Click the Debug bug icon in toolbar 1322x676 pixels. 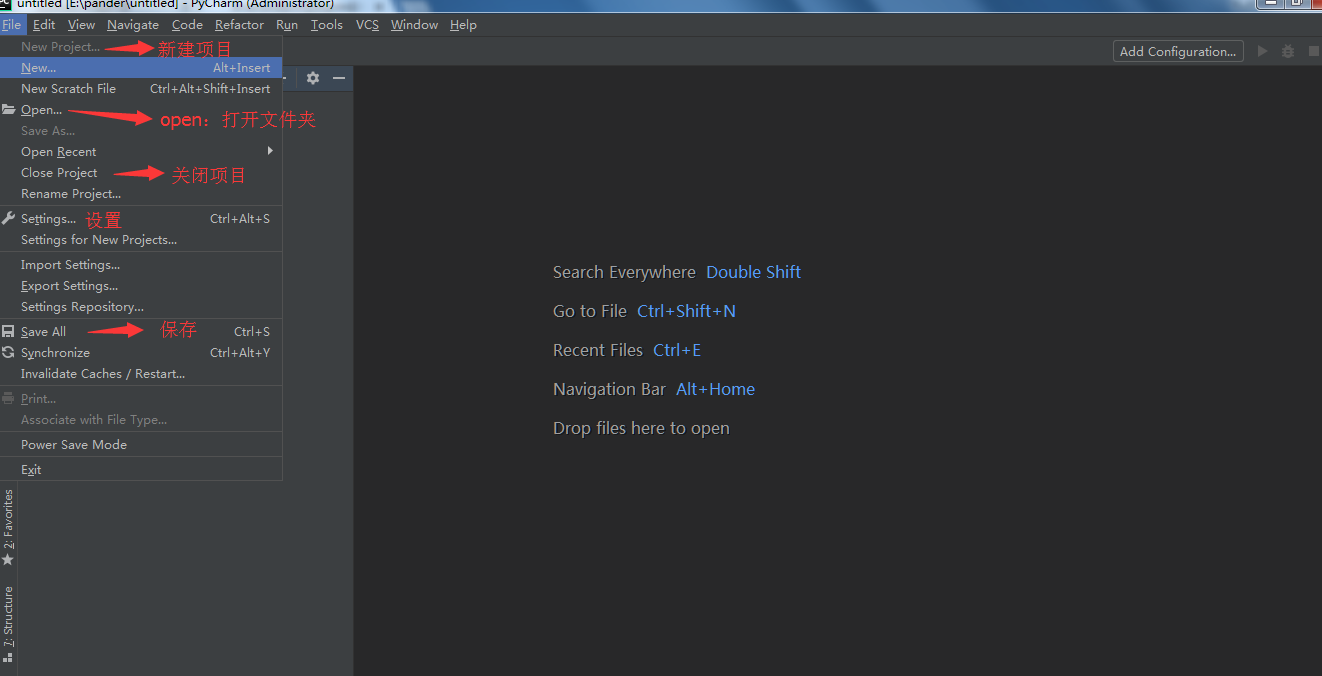[1288, 51]
